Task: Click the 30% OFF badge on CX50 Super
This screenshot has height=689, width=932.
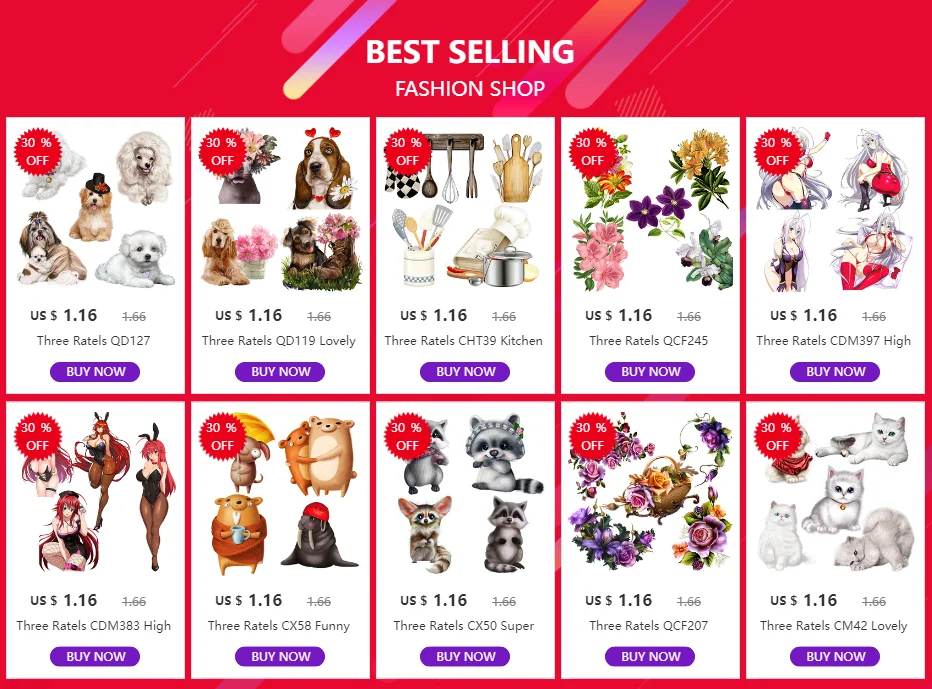Action: click(x=407, y=436)
